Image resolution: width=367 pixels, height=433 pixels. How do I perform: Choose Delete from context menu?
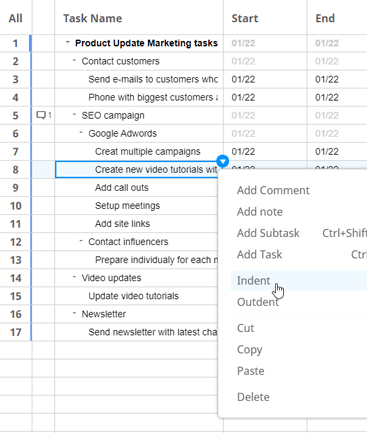253,397
